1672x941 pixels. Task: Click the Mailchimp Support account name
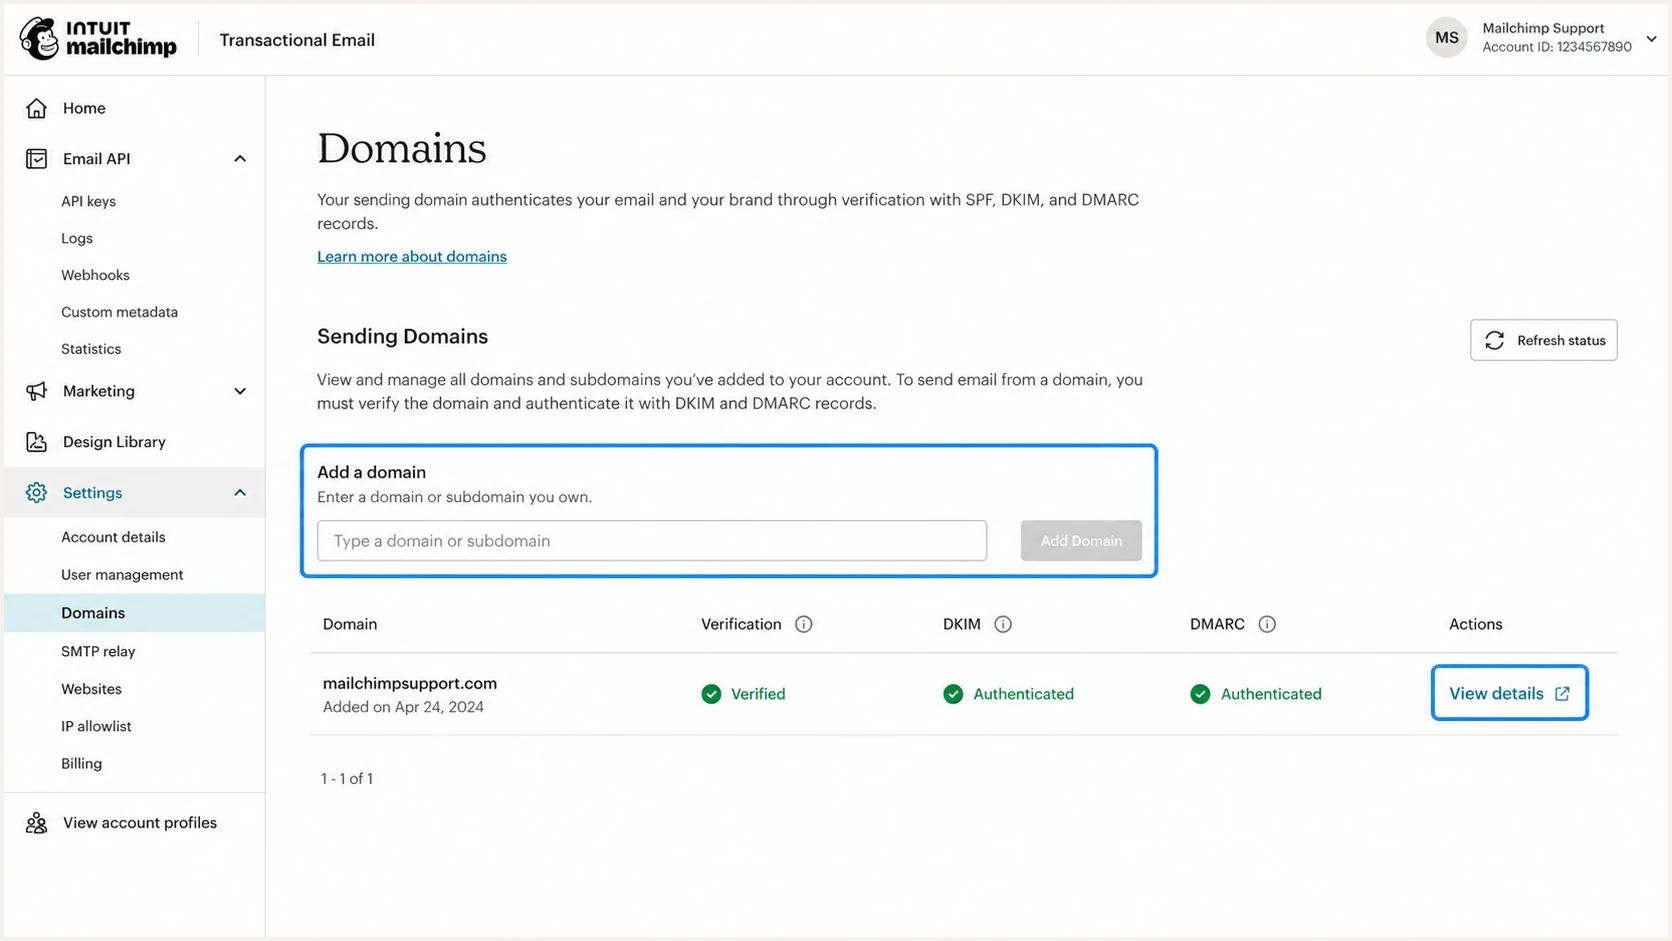click(x=1543, y=28)
